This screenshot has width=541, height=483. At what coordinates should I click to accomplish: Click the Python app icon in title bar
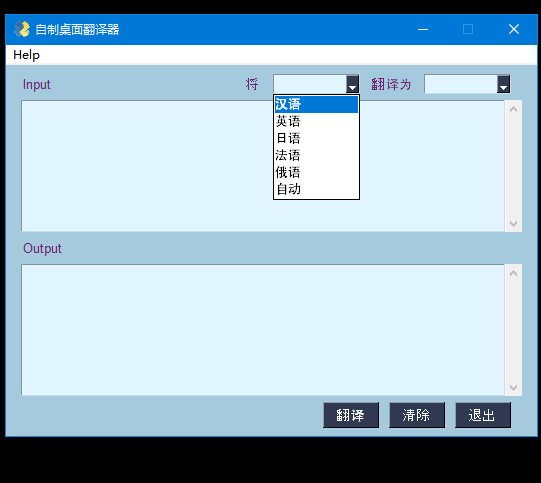click(x=22, y=29)
